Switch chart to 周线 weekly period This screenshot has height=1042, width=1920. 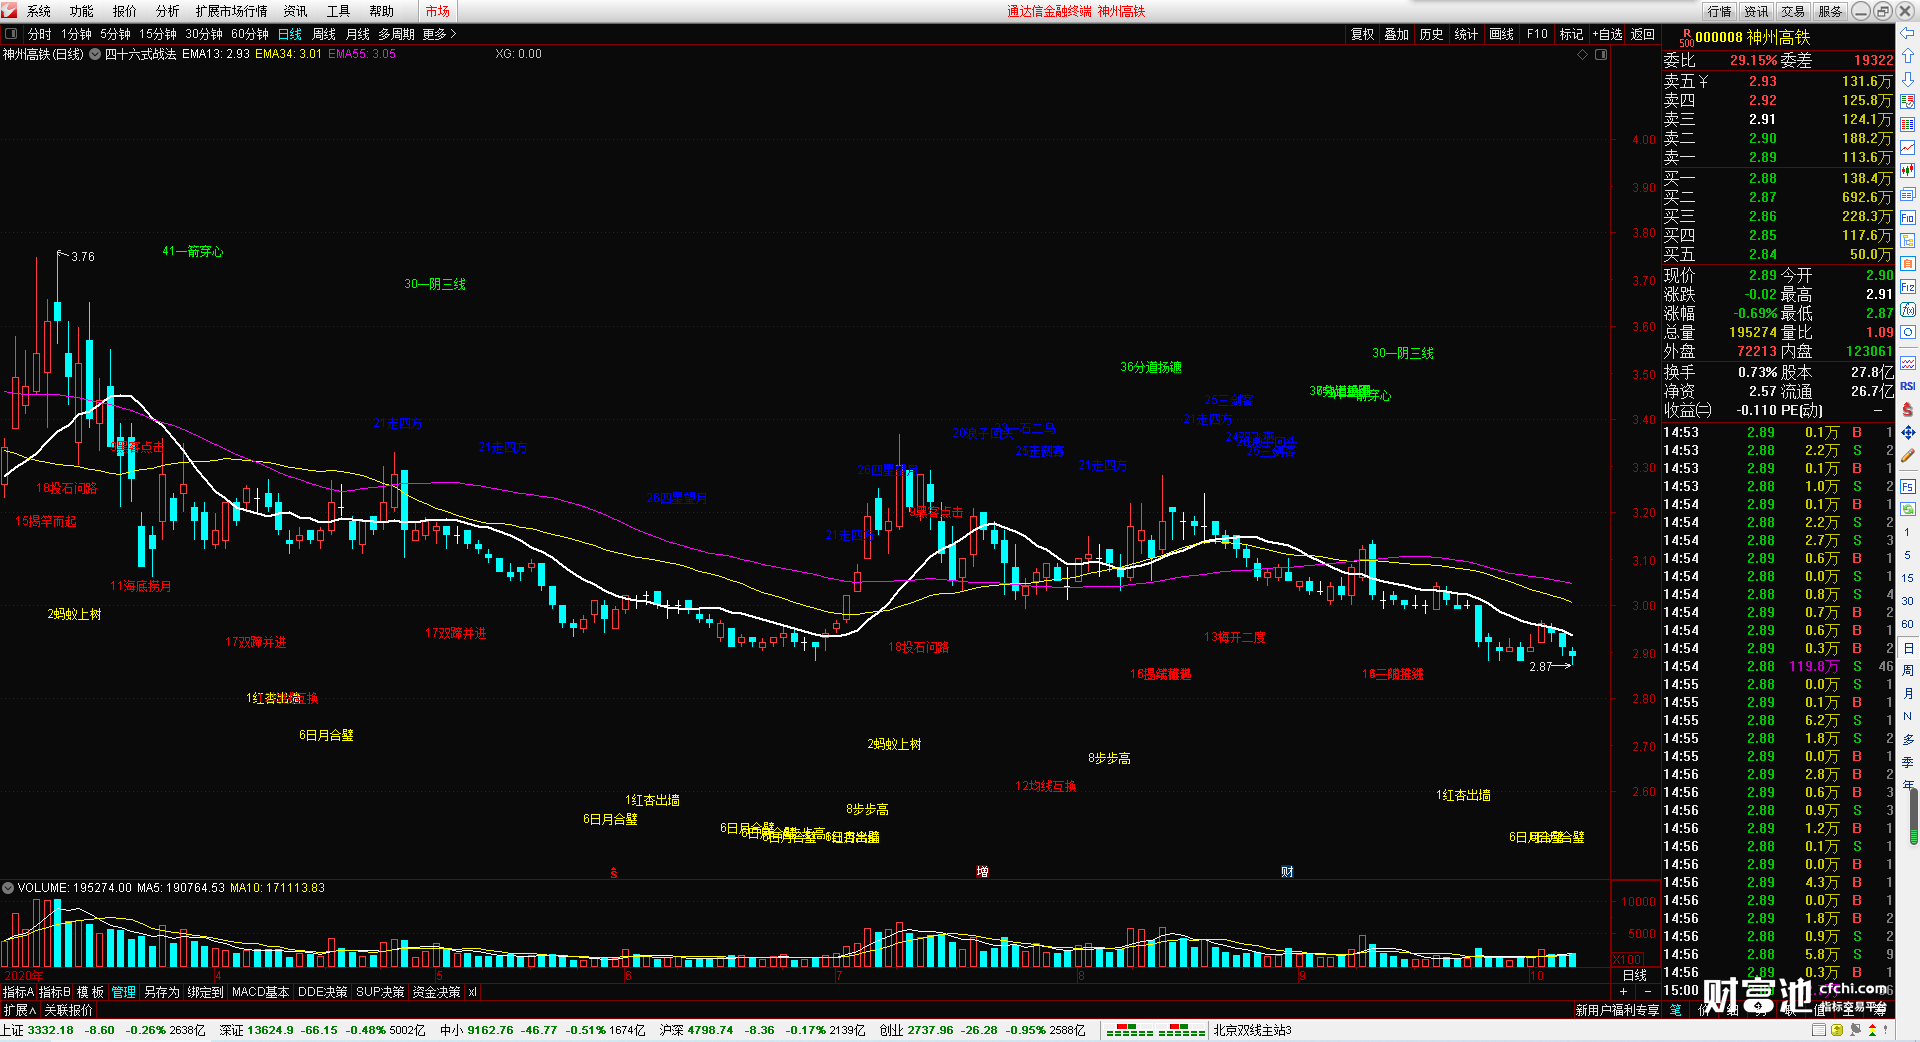tap(324, 34)
